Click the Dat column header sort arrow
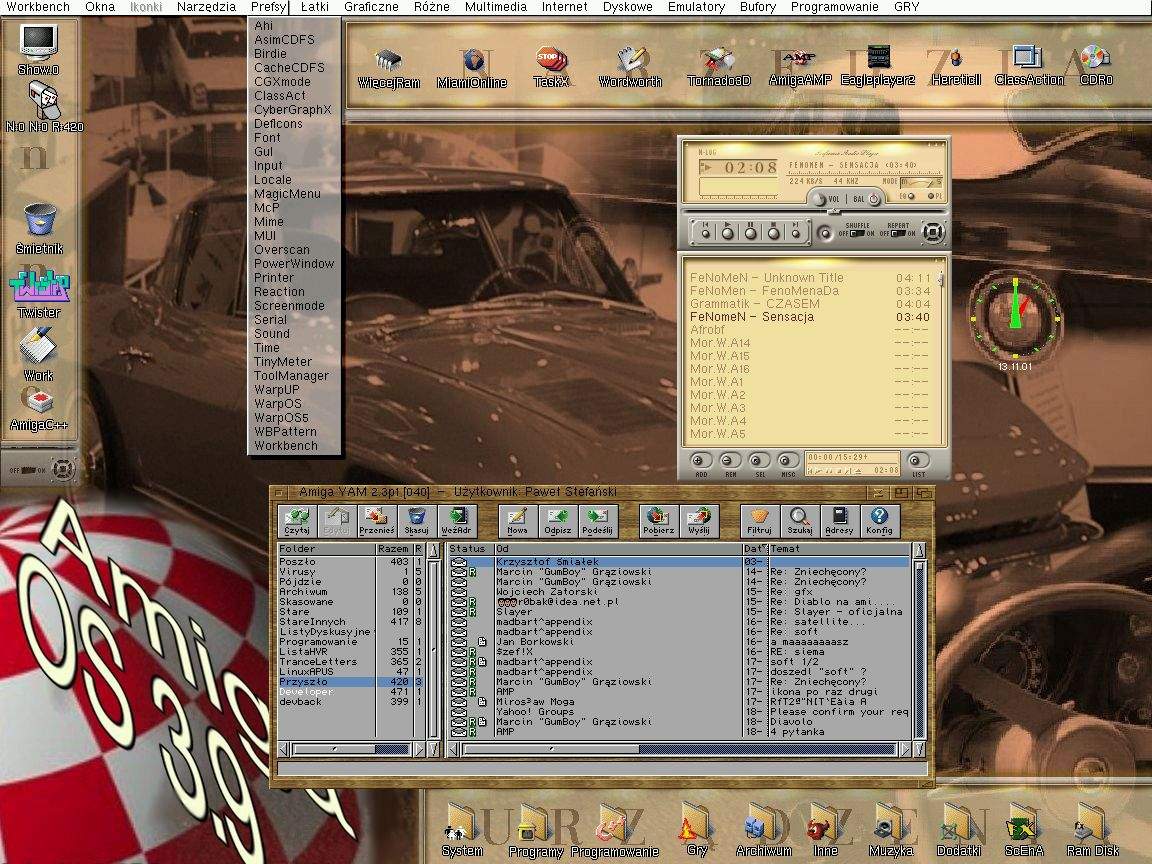This screenshot has height=864, width=1152. pos(765,548)
